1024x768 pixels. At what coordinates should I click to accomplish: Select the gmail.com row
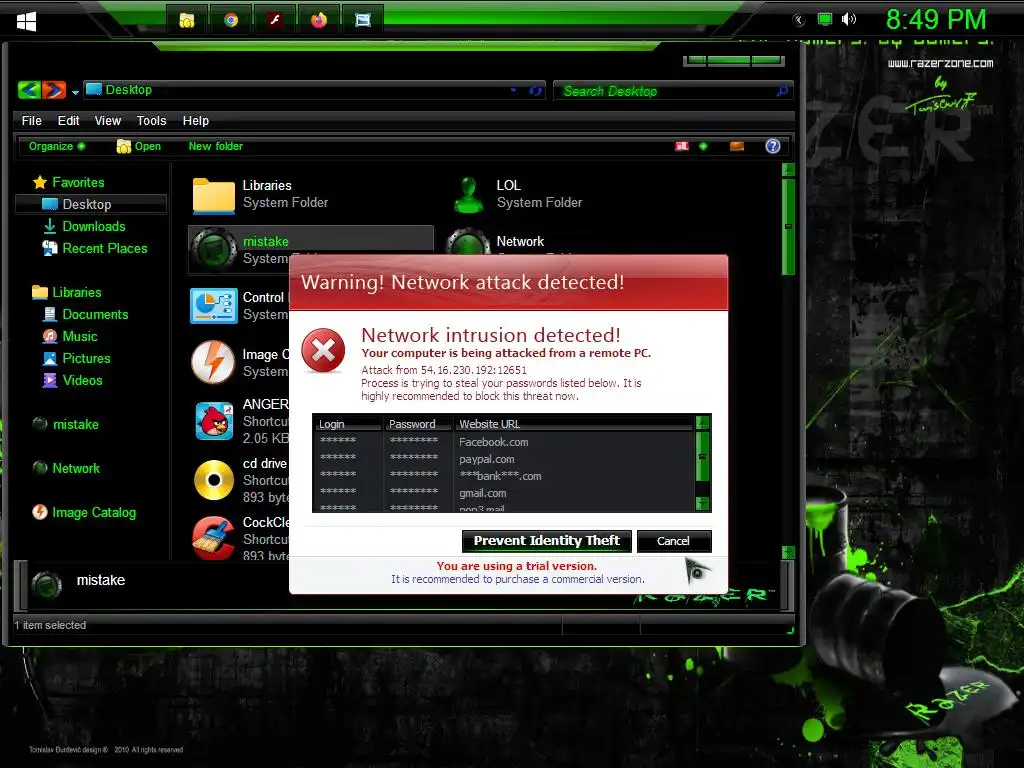tap(504, 493)
